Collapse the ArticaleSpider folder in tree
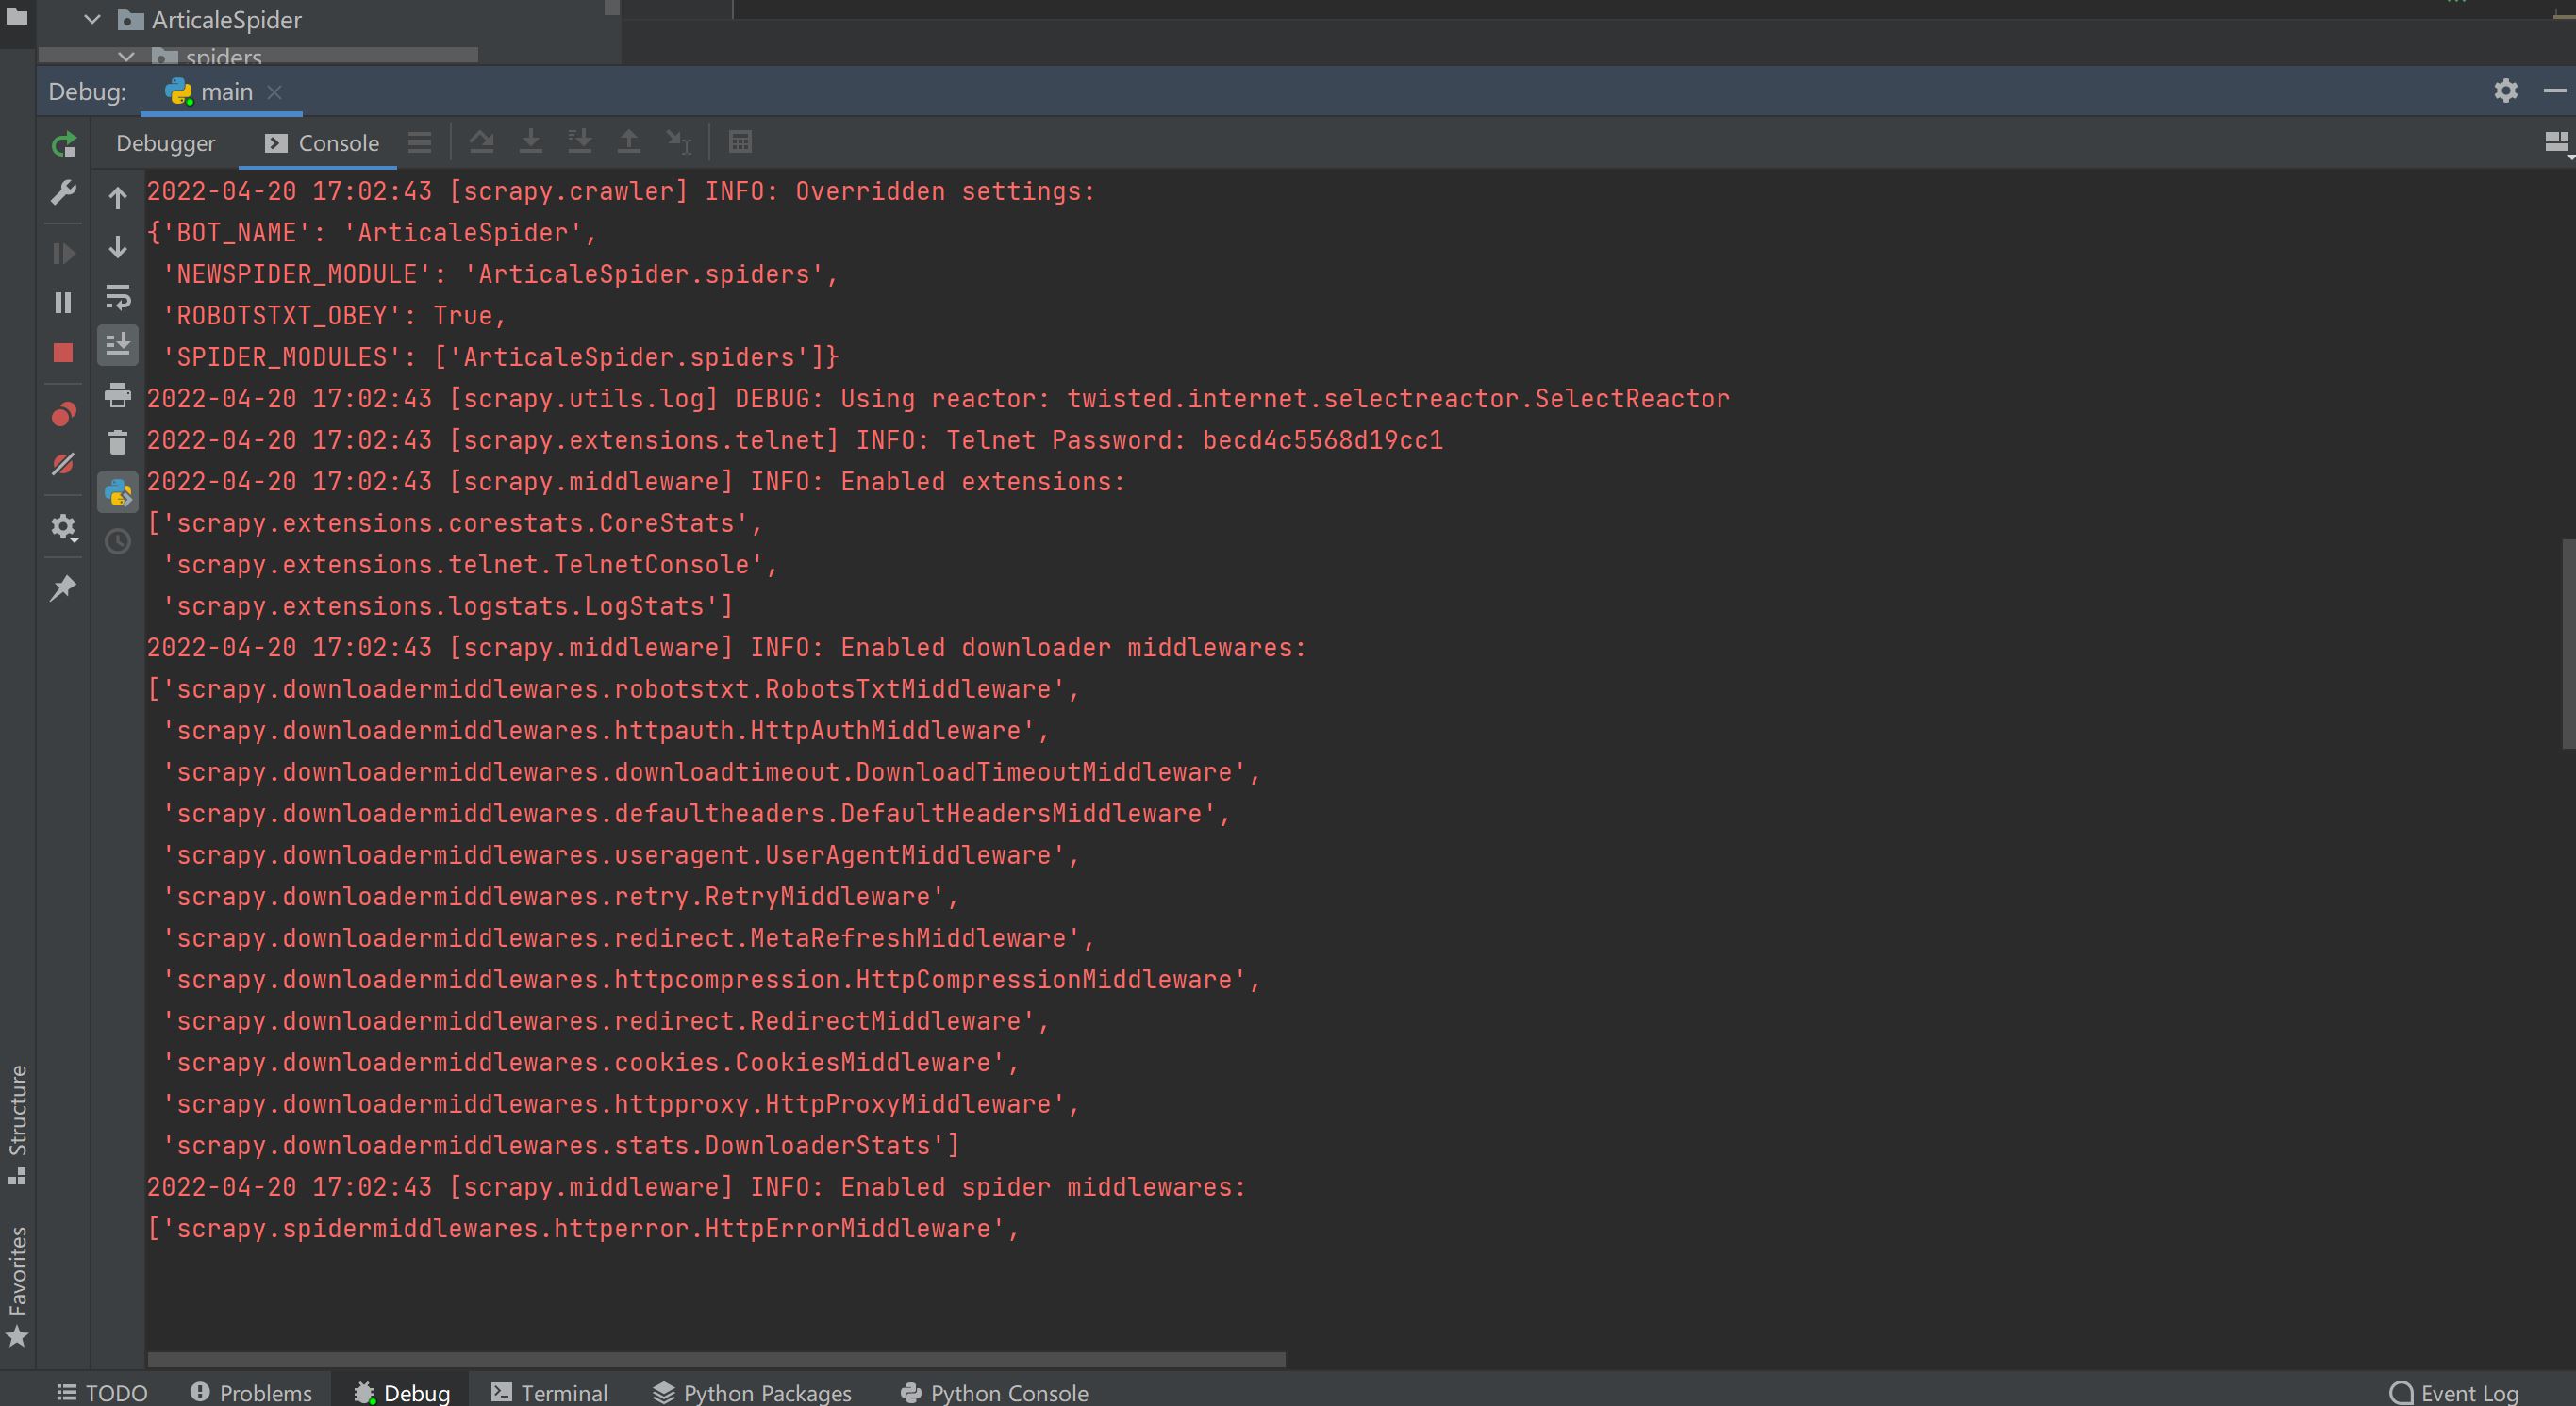Screen dimensions: 2576x1406 [x=92, y=19]
